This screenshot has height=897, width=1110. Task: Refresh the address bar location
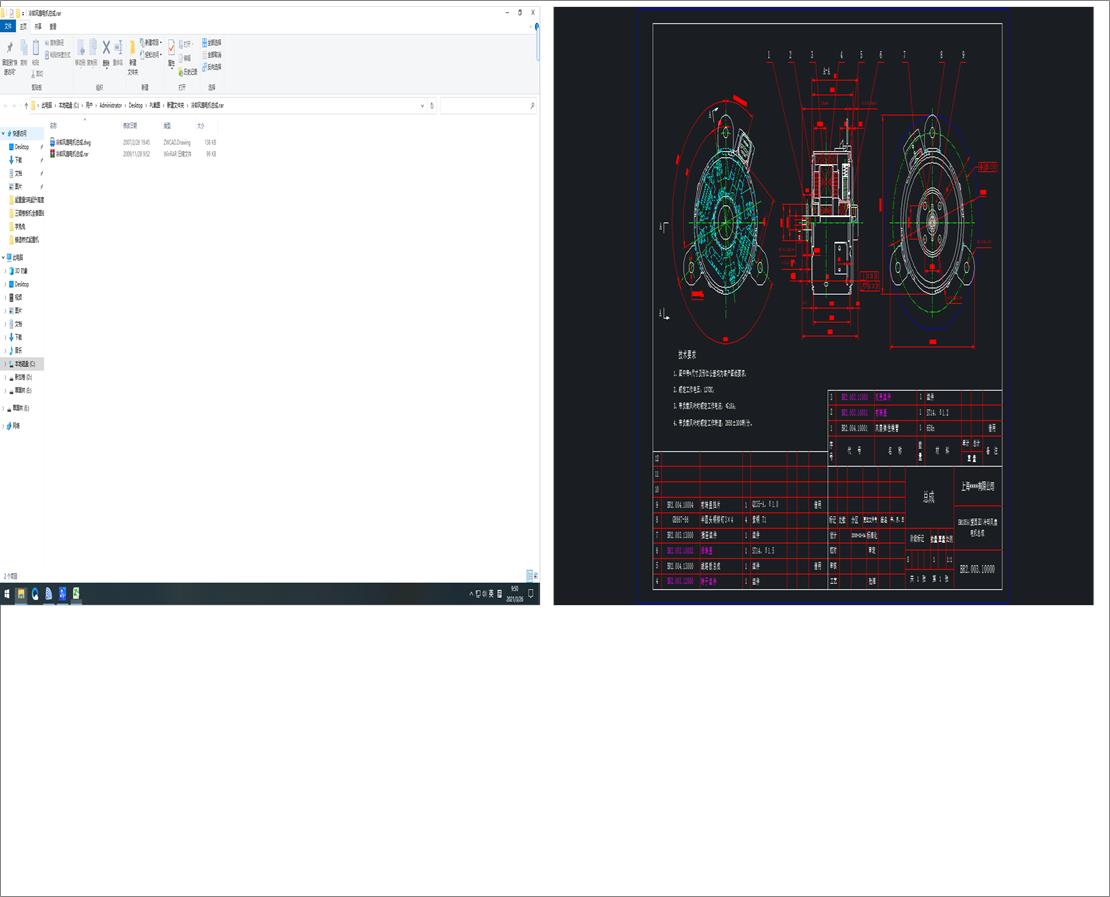point(432,105)
